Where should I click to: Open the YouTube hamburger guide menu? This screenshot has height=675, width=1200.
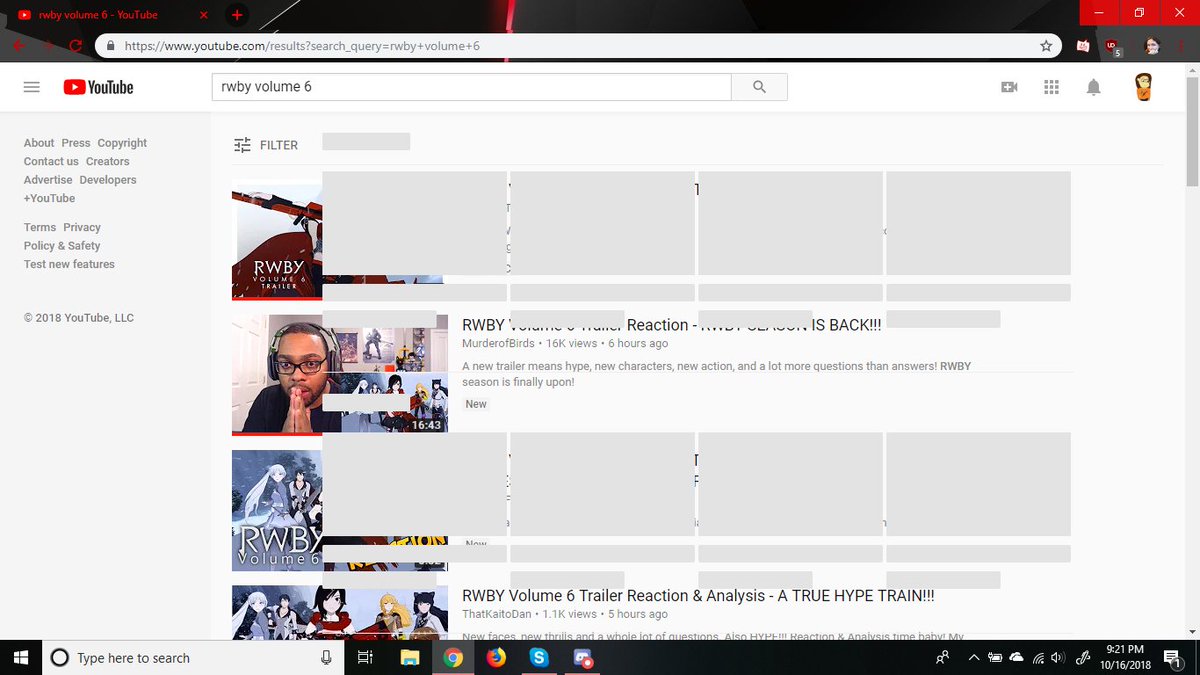coord(32,87)
